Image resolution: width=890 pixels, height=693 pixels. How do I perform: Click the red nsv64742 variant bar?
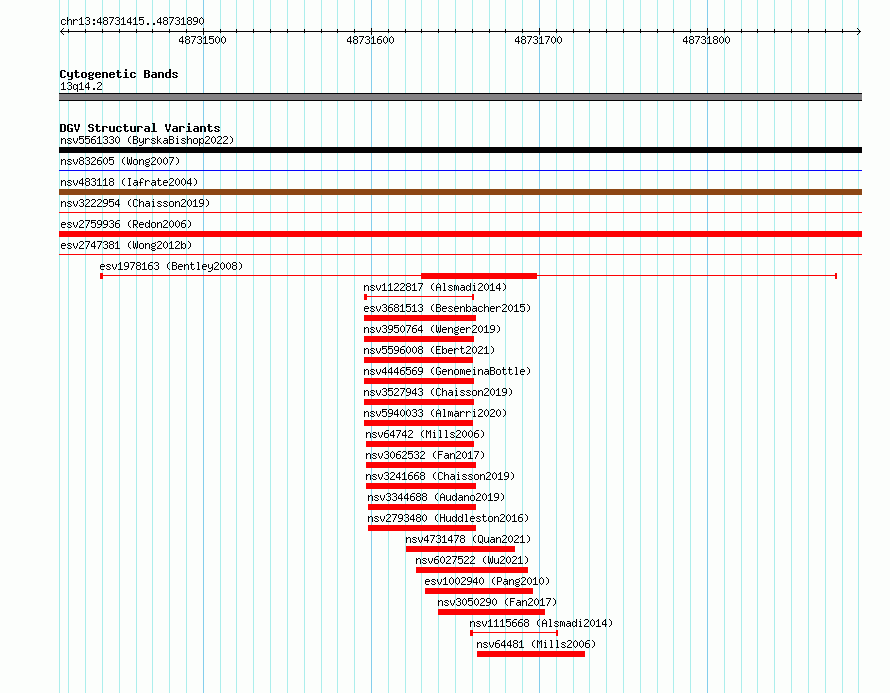coord(420,444)
